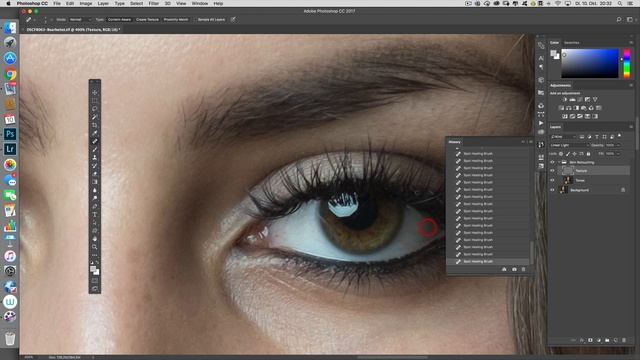Select the Eyedropper tool
This screenshot has height=360, width=640.
click(95, 133)
